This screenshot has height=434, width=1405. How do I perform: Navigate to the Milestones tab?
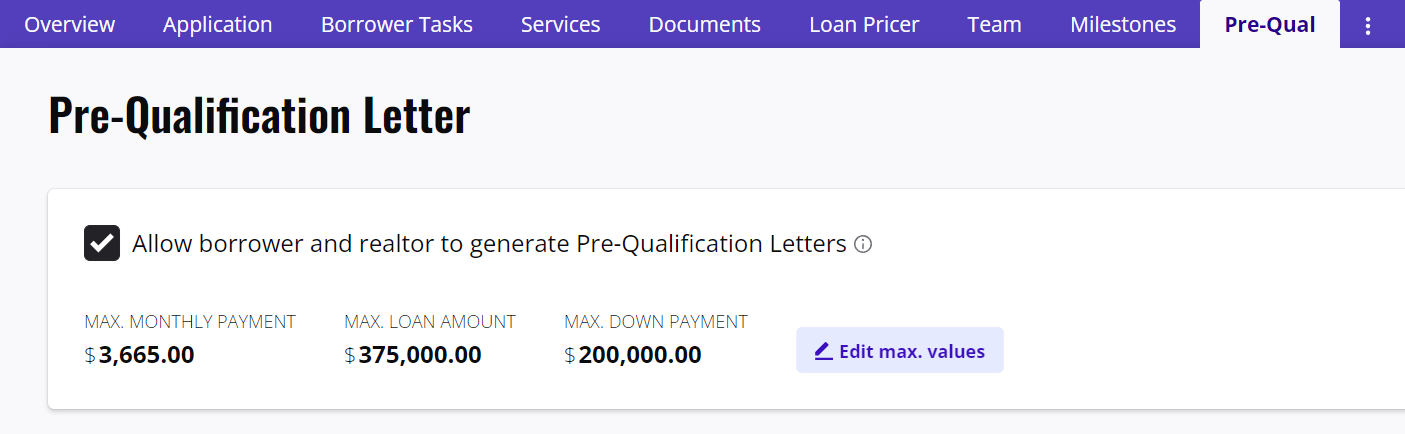coord(1123,25)
